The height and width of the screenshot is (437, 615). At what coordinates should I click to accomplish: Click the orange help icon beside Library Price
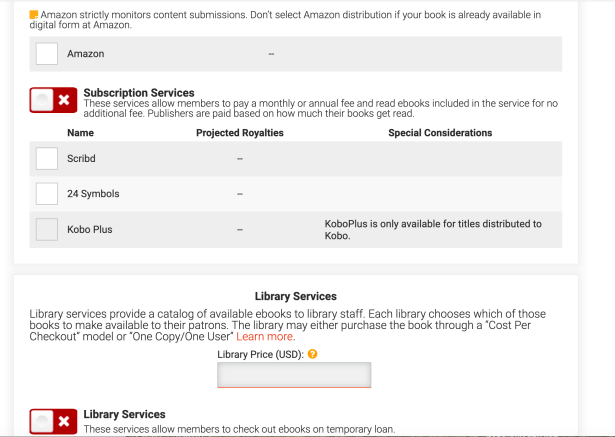click(x=313, y=354)
